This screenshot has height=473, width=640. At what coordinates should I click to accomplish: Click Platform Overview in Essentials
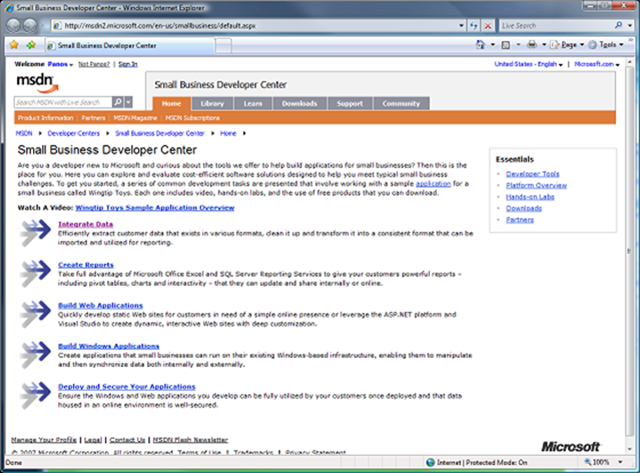[536, 185]
